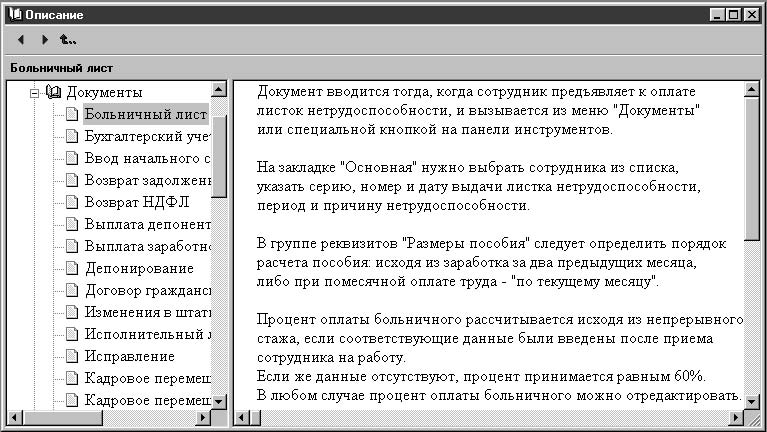Image resolution: width=767 pixels, height=432 pixels.
Task: Click the book icon next to Документы
Action: pyautogui.click(x=54, y=93)
